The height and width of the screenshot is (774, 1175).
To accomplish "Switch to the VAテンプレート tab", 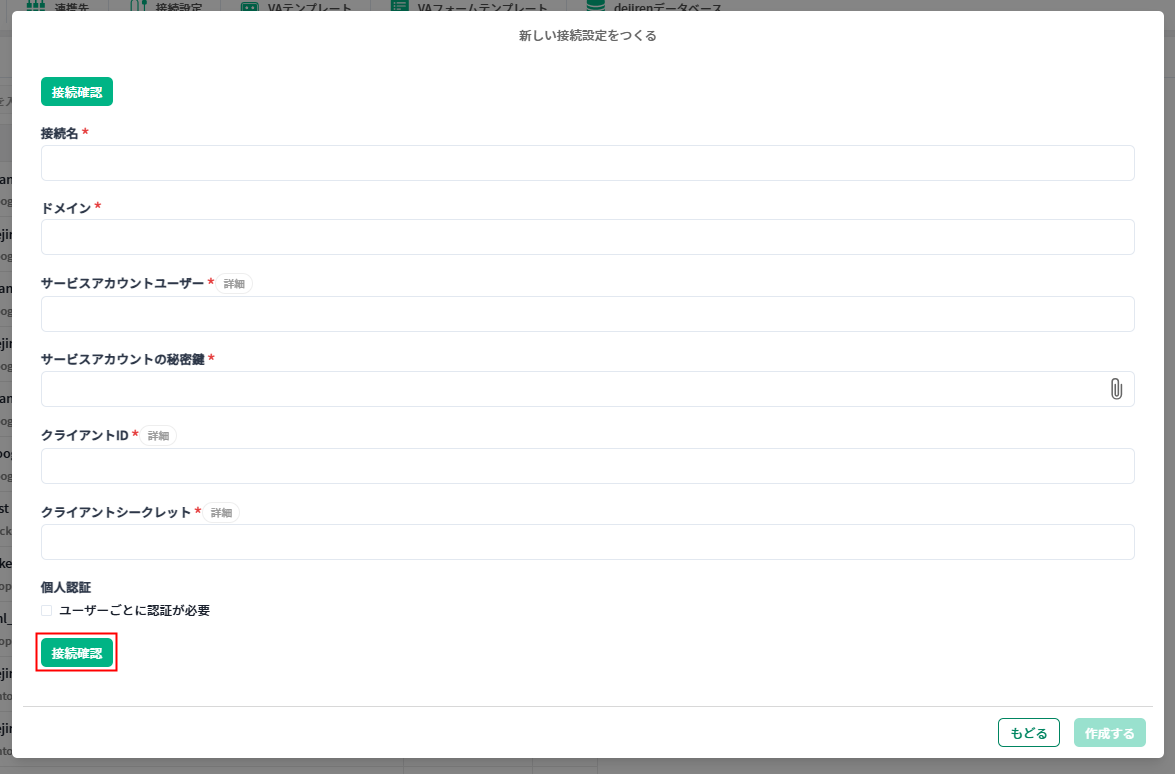I will click(x=298, y=6).
